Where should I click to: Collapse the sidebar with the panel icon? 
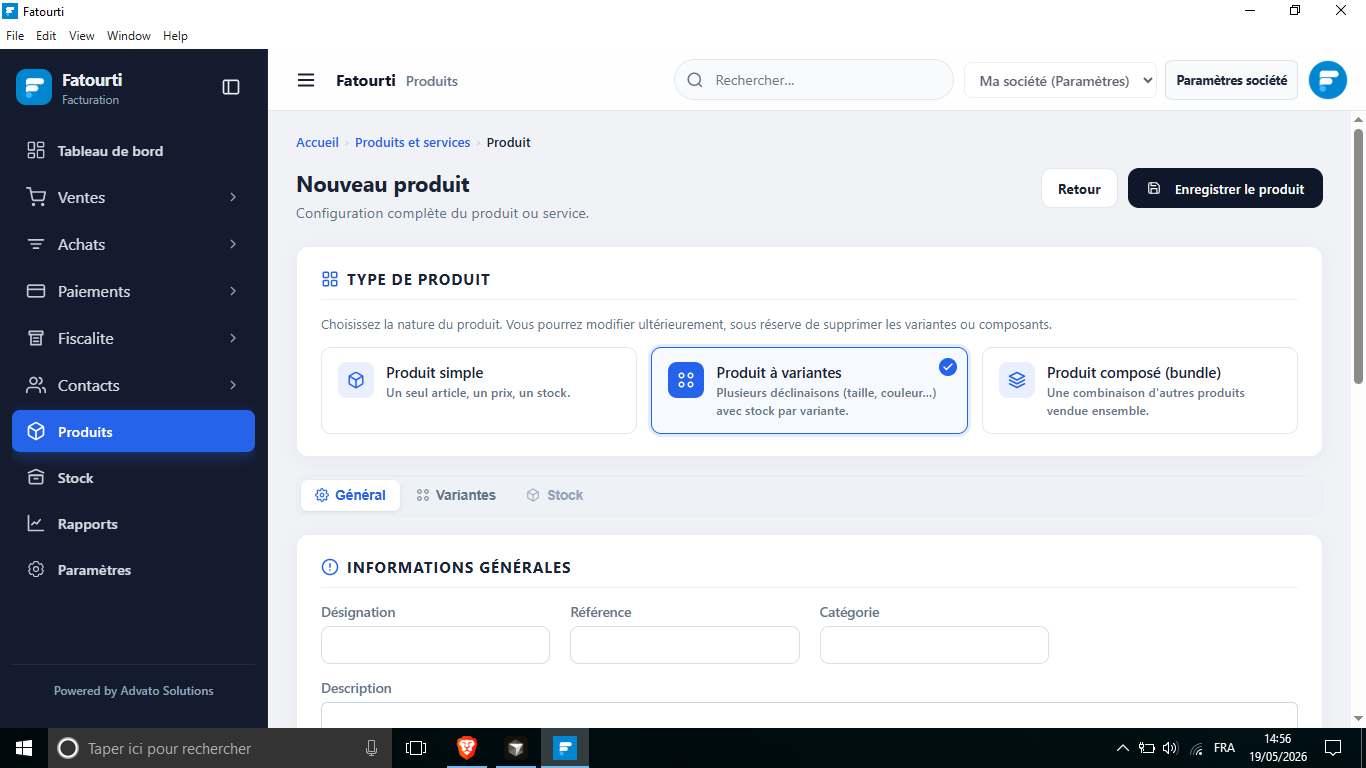tap(231, 87)
